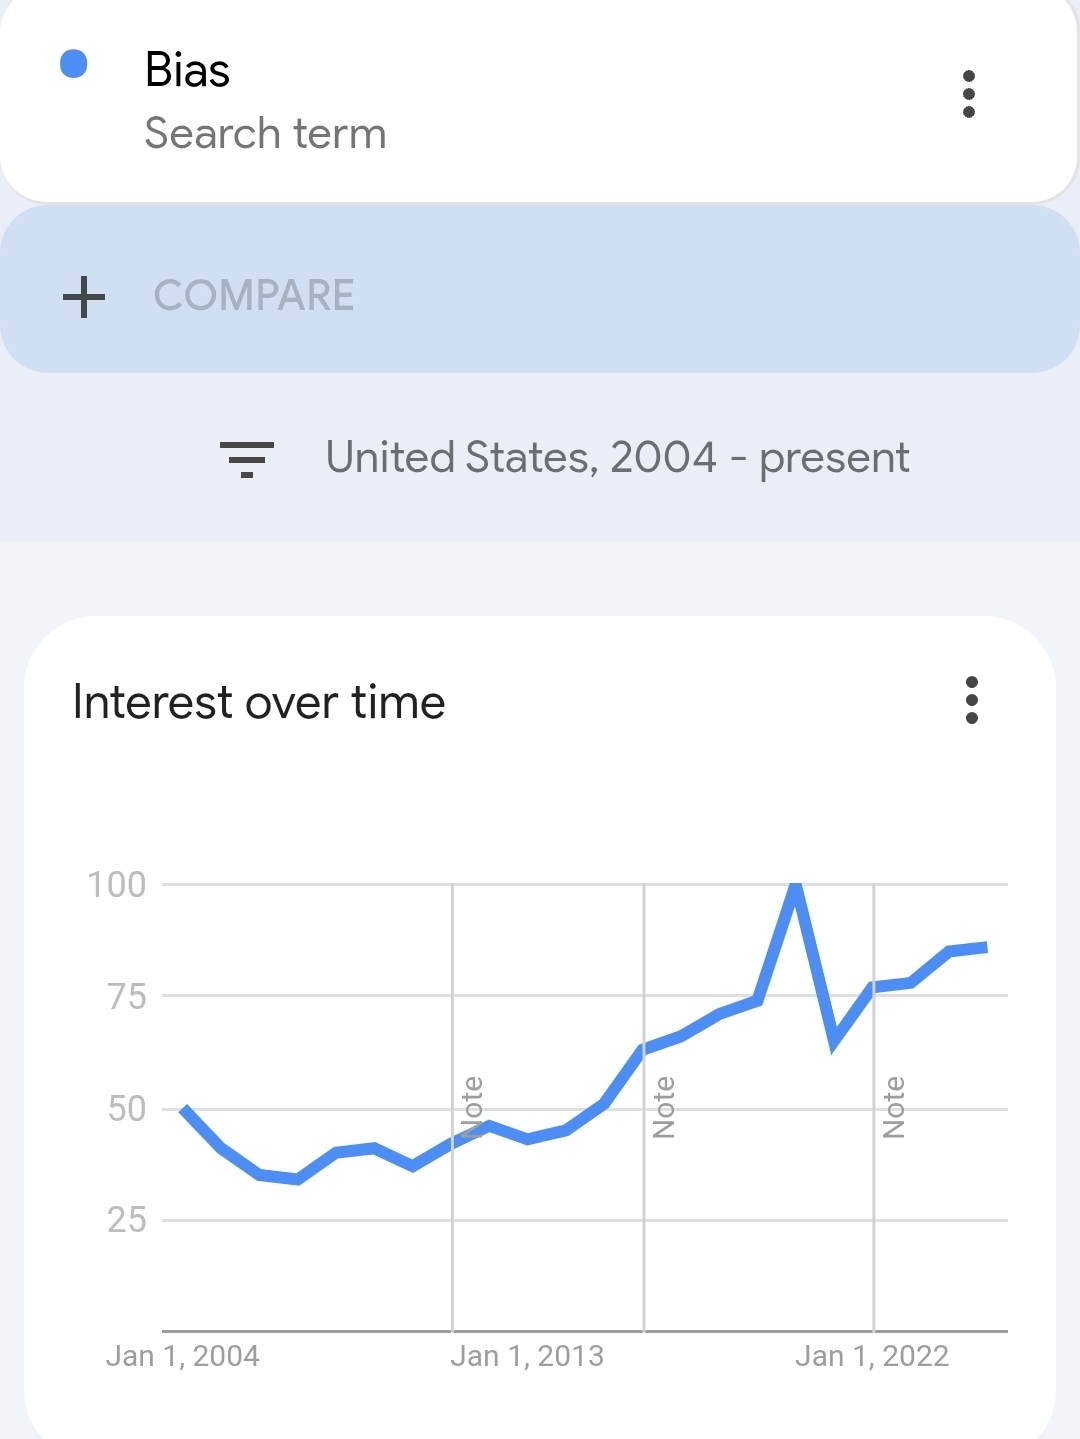The height and width of the screenshot is (1439, 1080).
Task: Click the 100 y-axis label
Action: pos(117,885)
